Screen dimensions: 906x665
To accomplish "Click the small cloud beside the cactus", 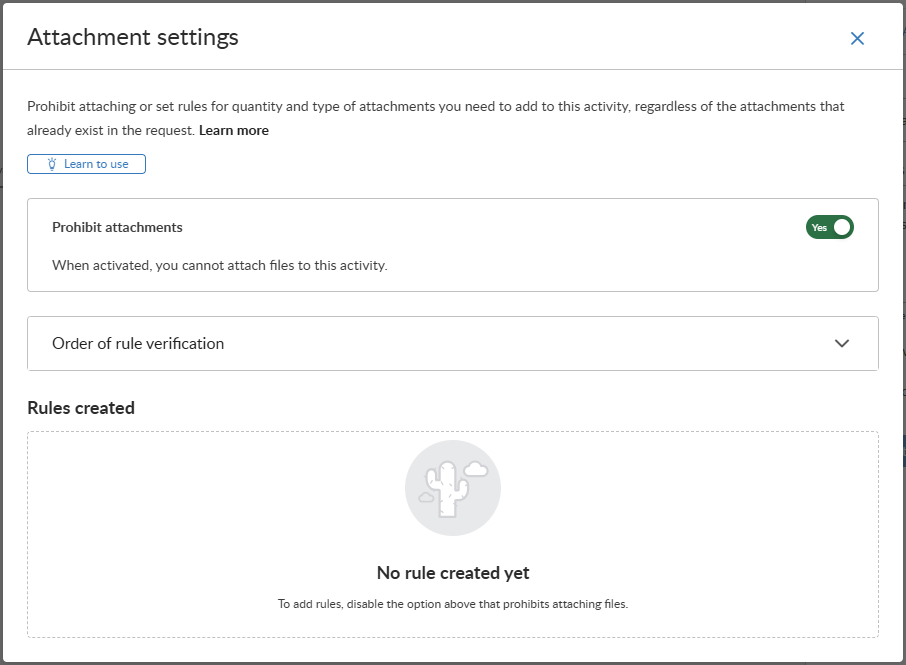I will pos(476,468).
